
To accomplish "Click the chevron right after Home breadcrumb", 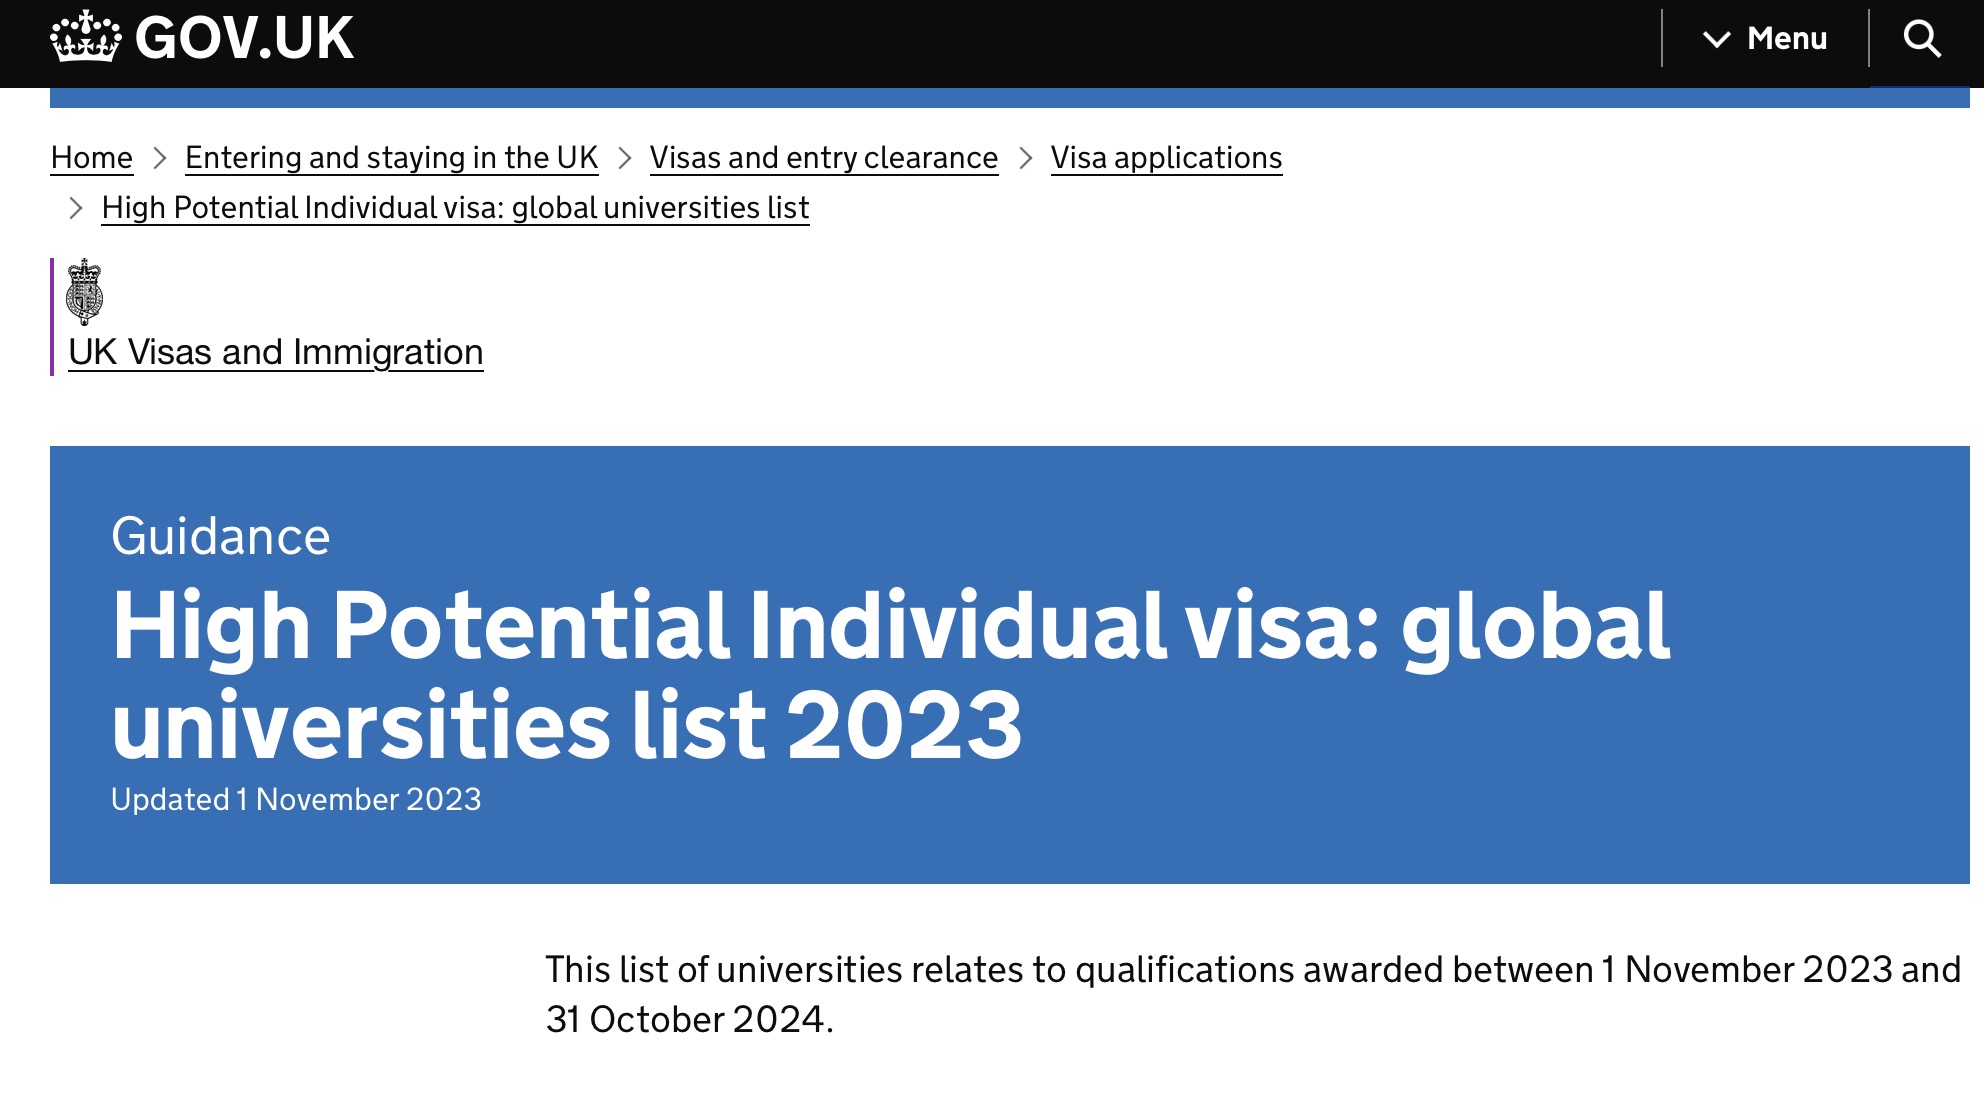I will point(159,158).
